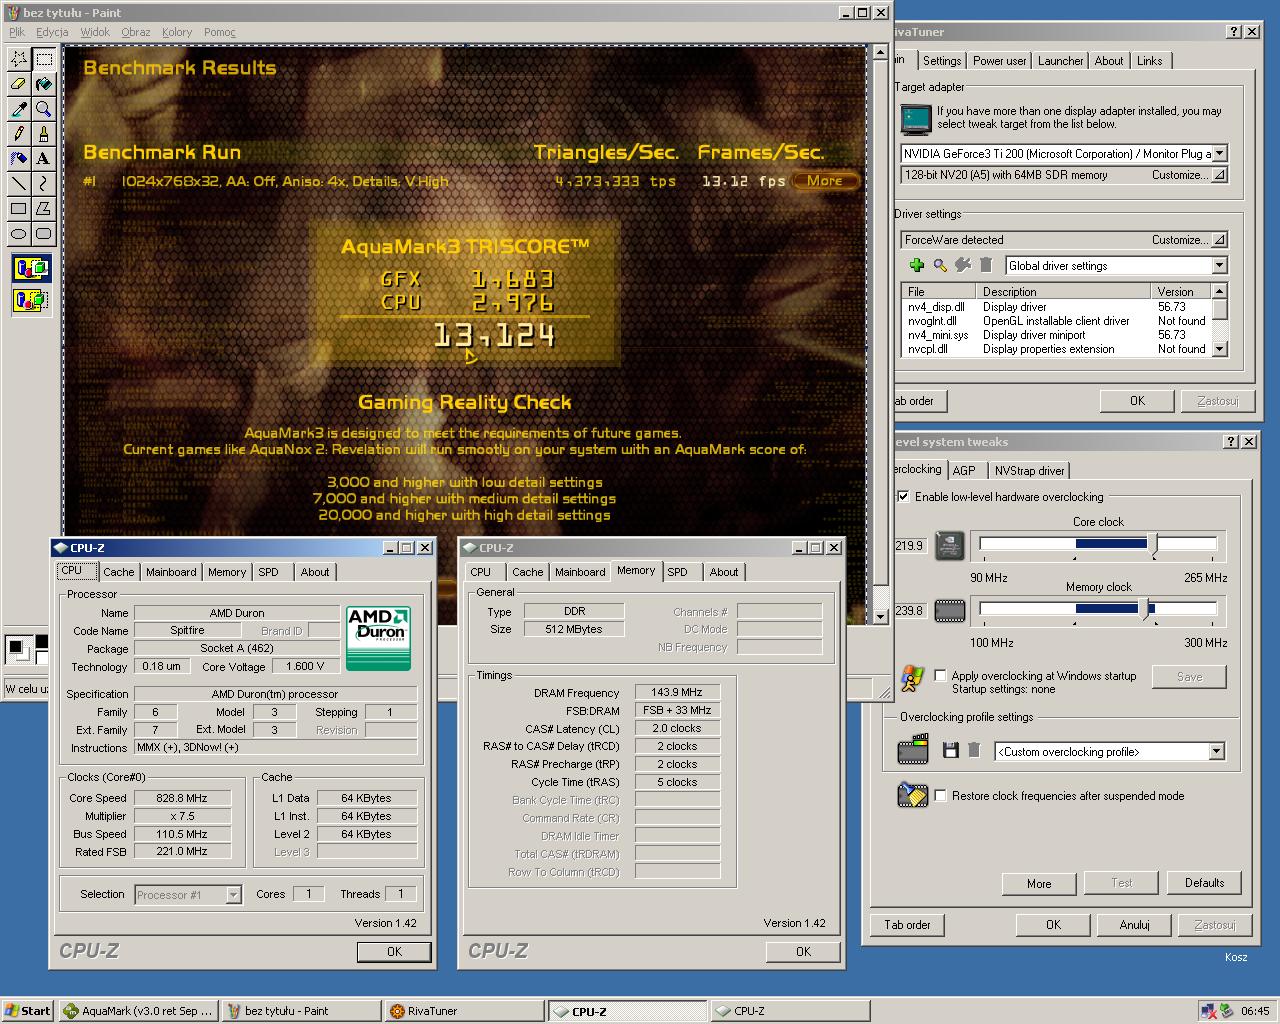Switch to RivaTuner taskbar button
This screenshot has height=1024, width=1280.
(x=464, y=1010)
